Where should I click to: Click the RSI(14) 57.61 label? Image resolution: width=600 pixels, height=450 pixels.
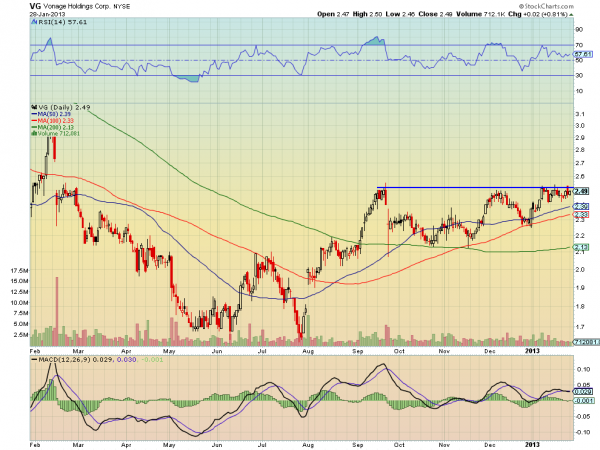(x=62, y=22)
